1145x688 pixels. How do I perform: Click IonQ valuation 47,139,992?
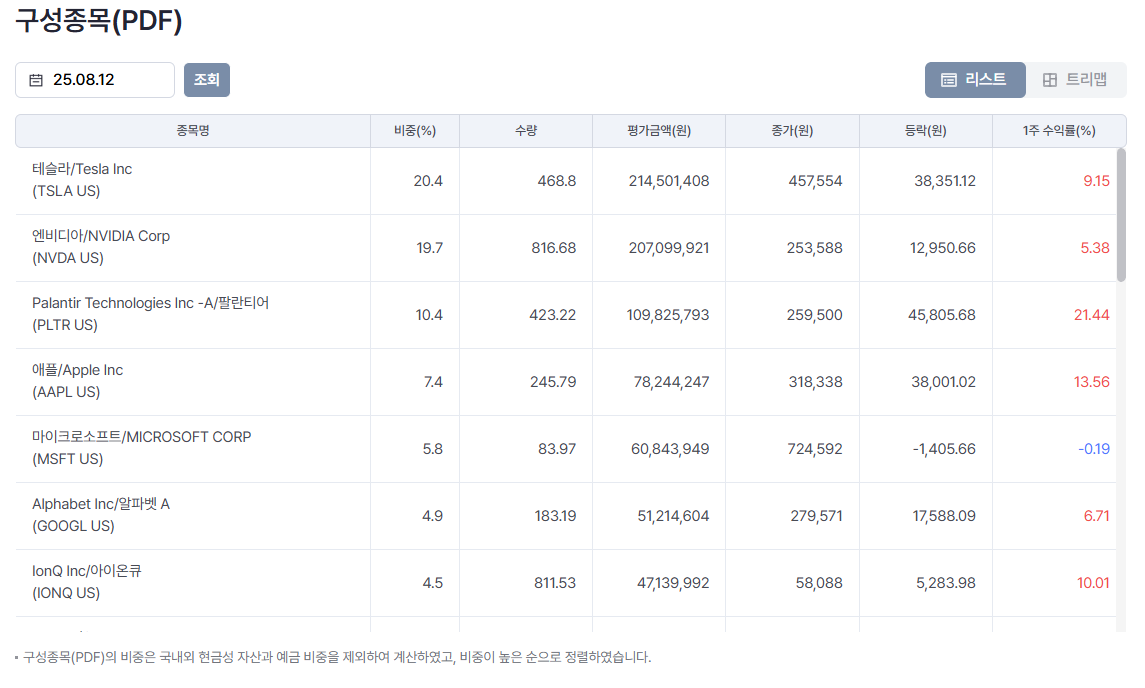point(673,584)
